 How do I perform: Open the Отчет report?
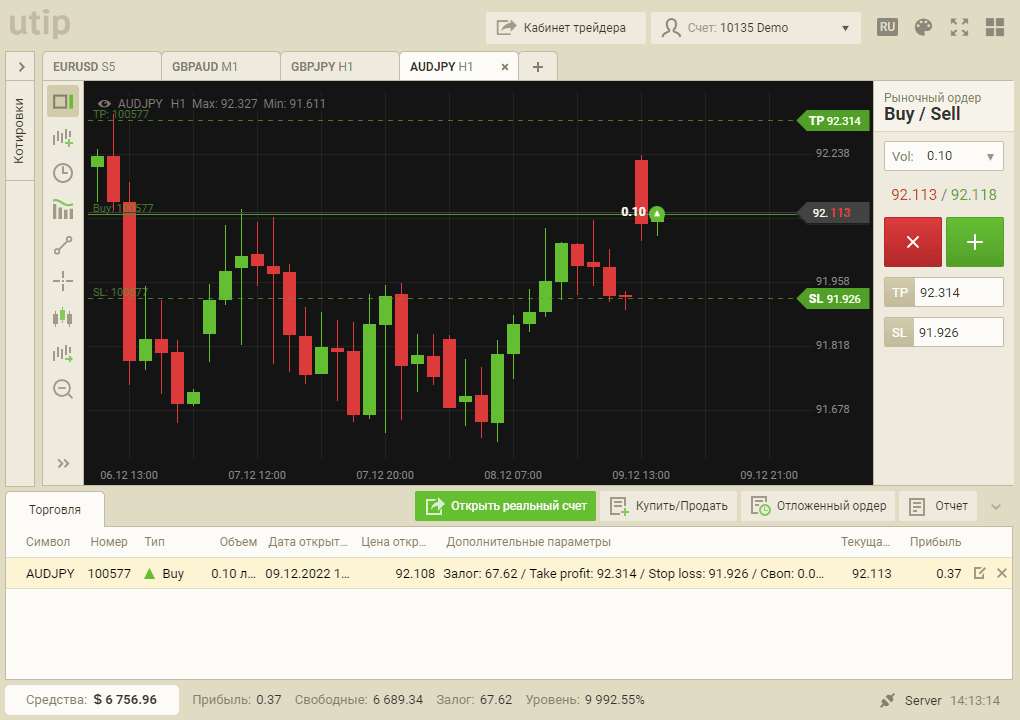click(938, 506)
